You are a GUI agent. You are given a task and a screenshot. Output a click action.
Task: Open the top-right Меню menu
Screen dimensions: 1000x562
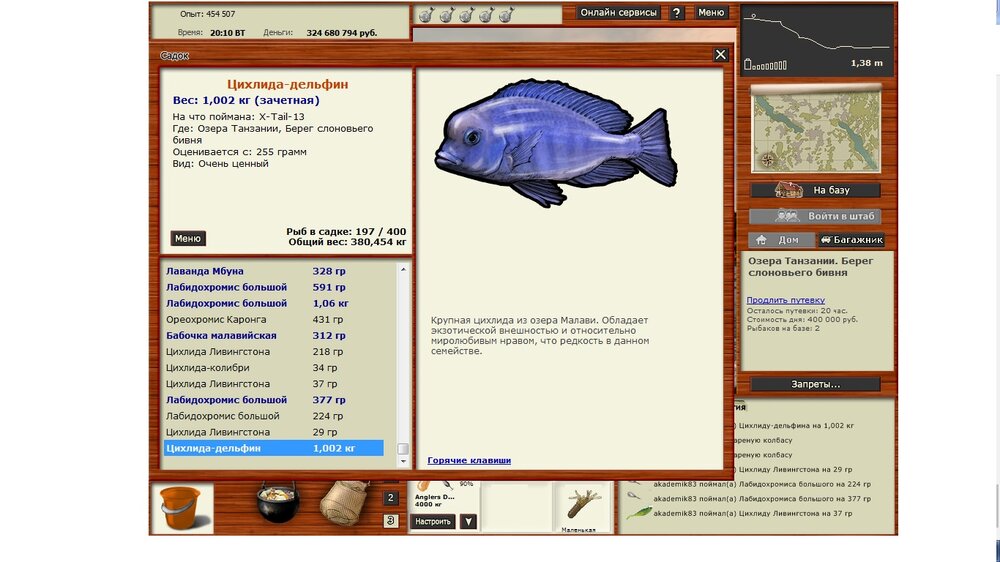tap(711, 13)
